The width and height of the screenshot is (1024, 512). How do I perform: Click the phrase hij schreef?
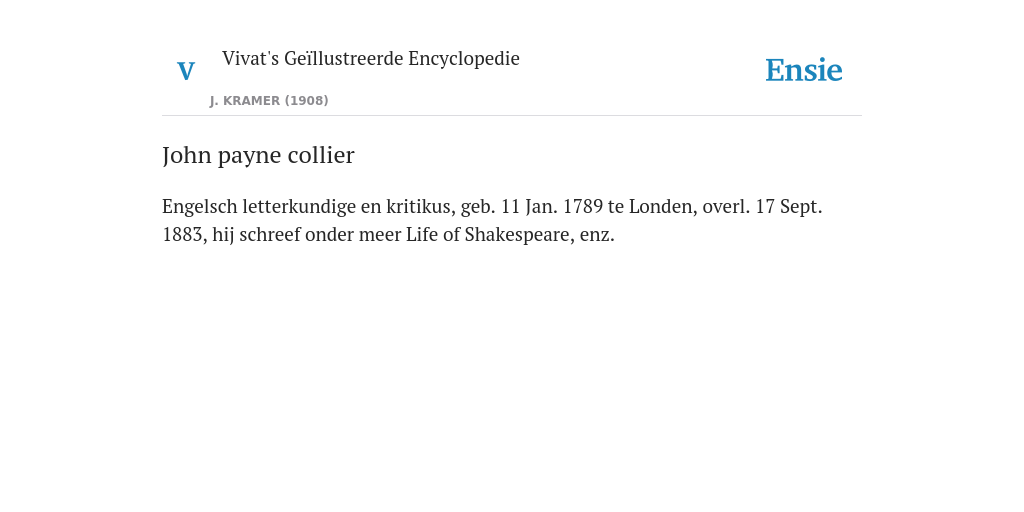tap(256, 234)
